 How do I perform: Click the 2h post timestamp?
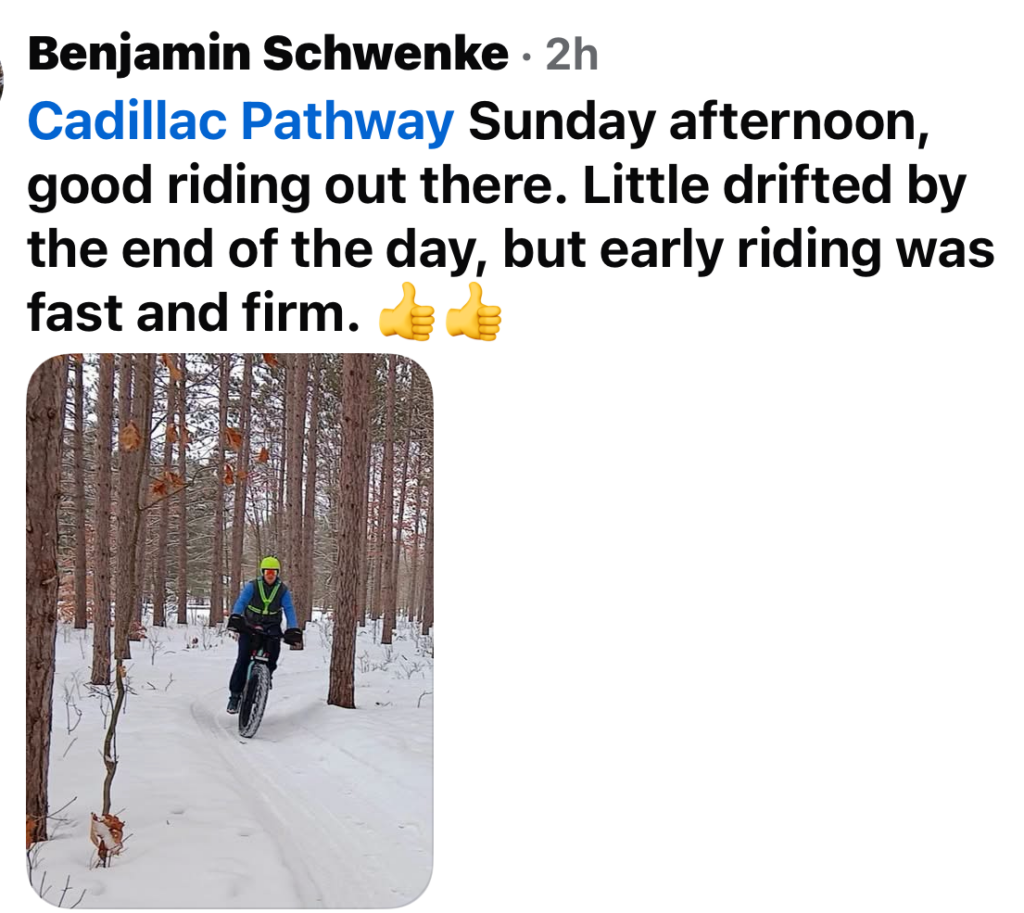click(x=572, y=56)
